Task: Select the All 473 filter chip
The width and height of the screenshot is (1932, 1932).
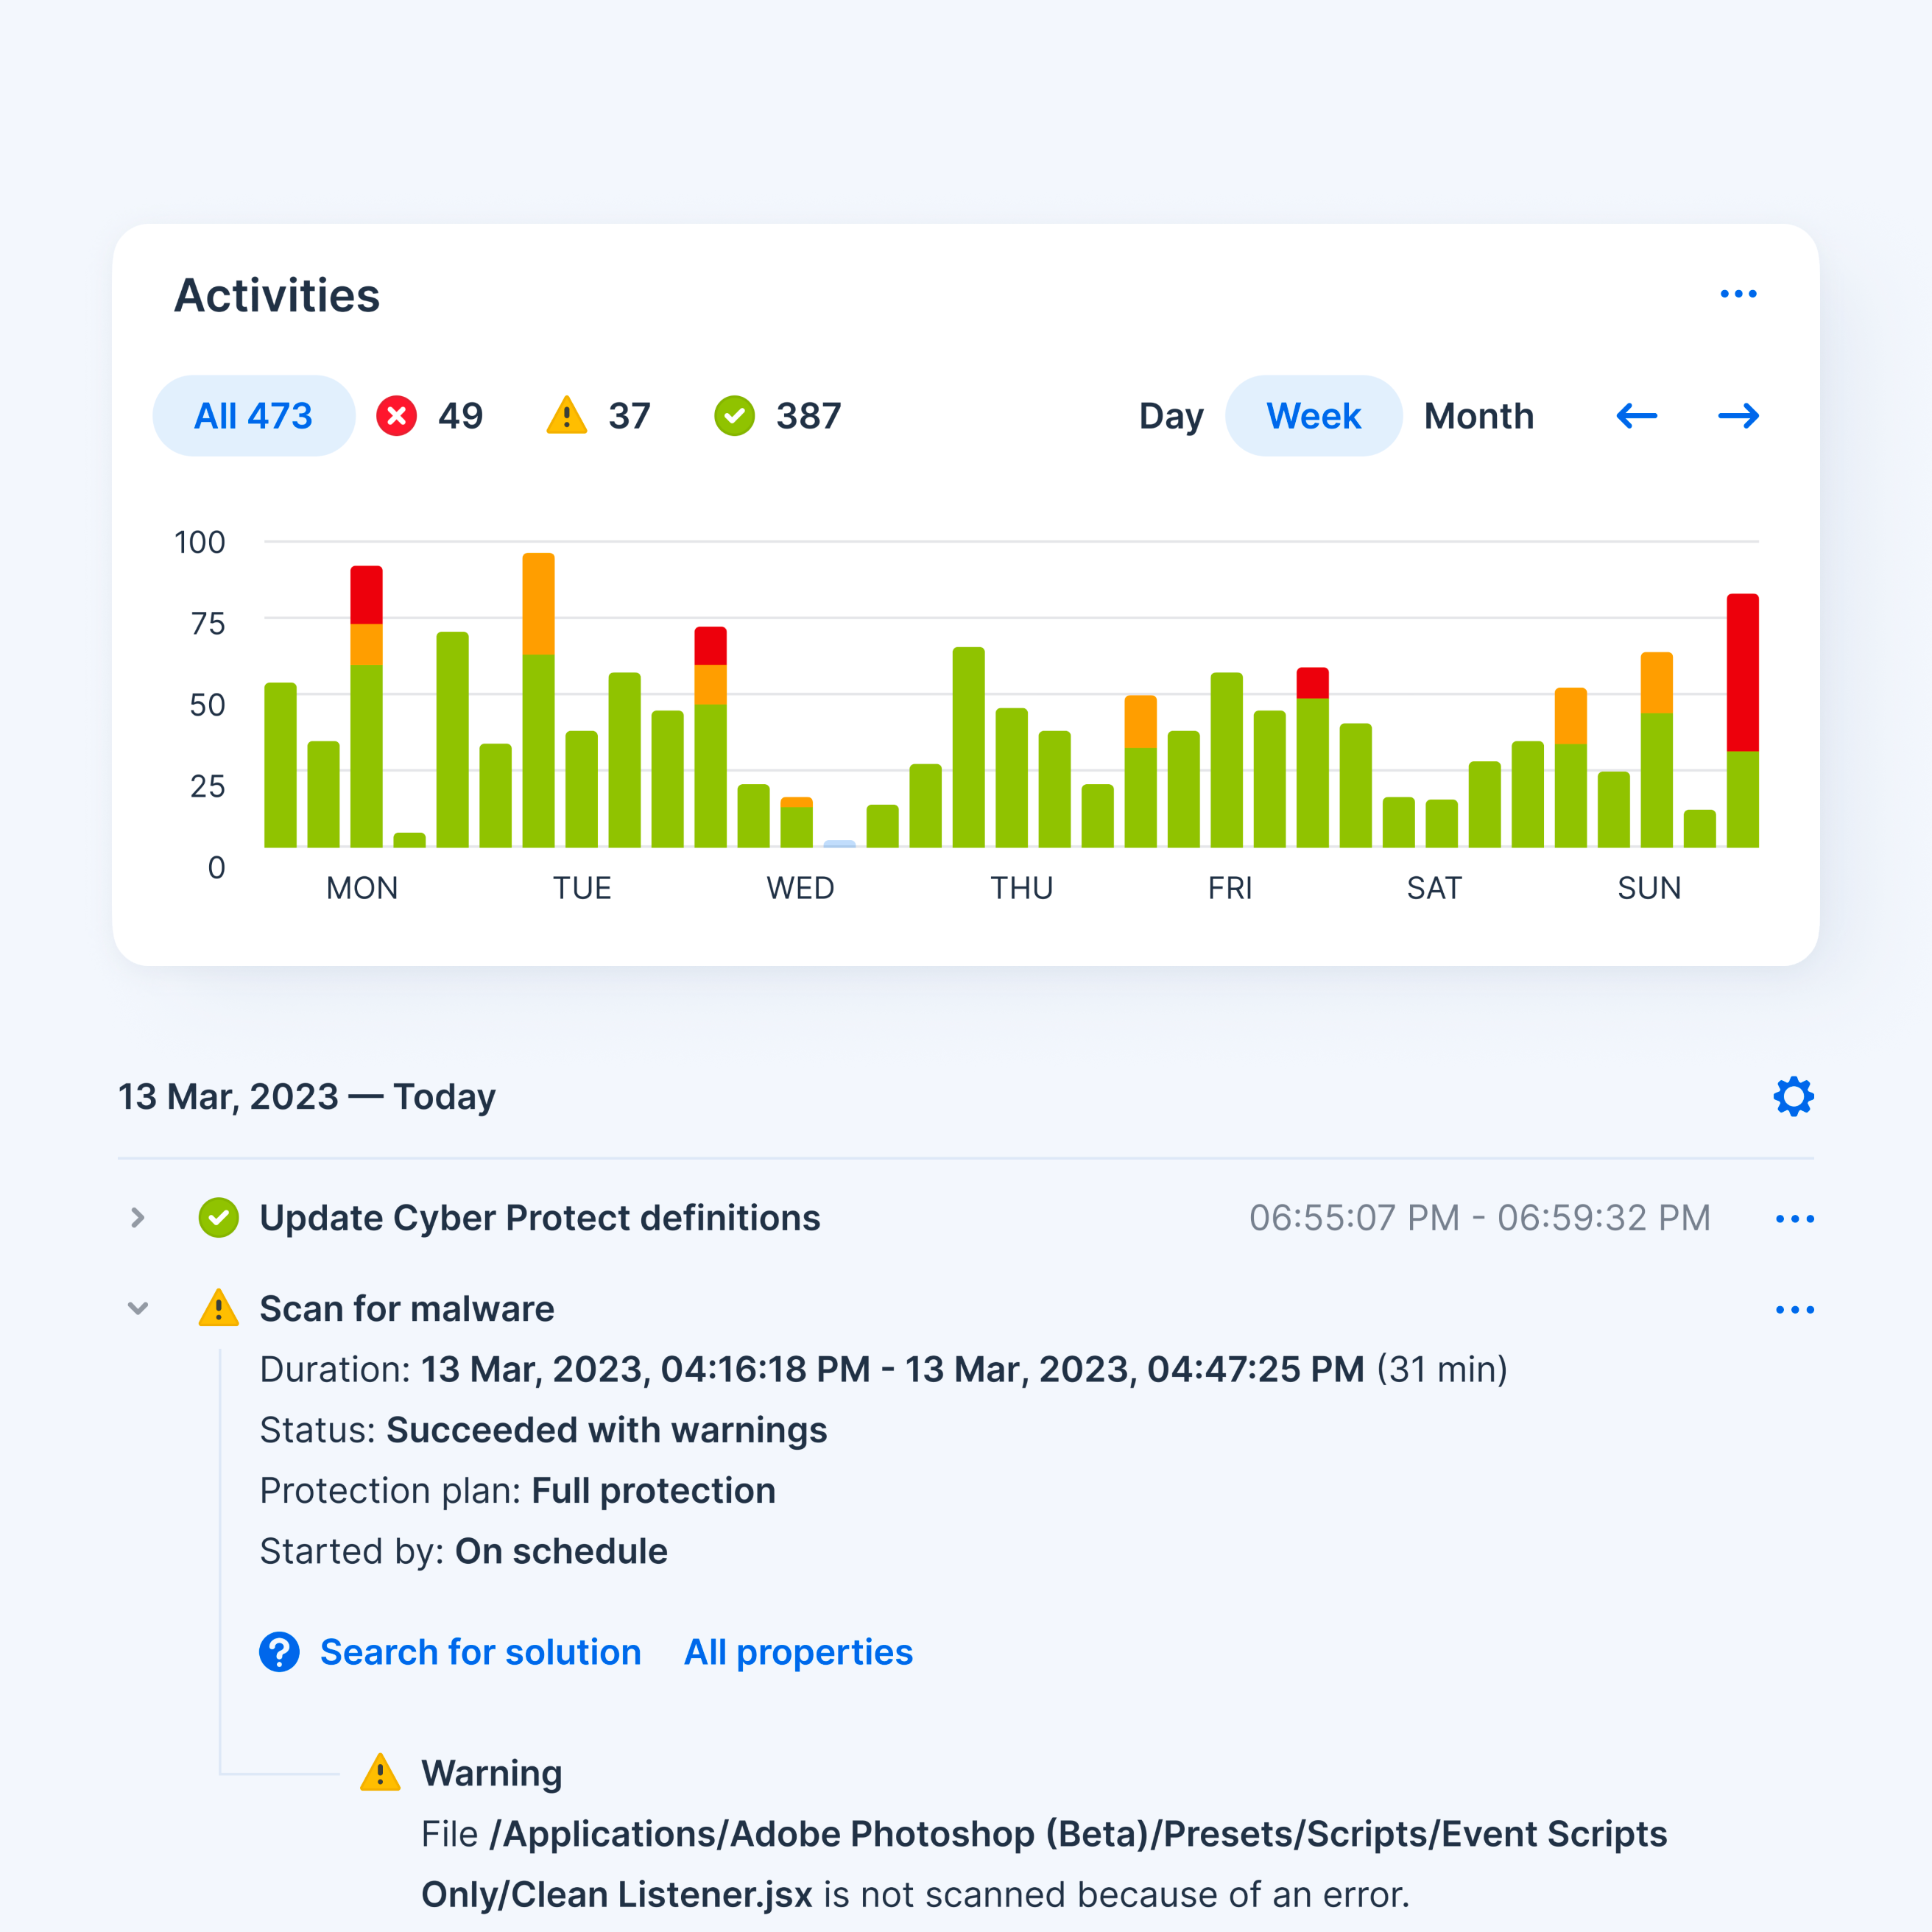Action: click(x=253, y=416)
